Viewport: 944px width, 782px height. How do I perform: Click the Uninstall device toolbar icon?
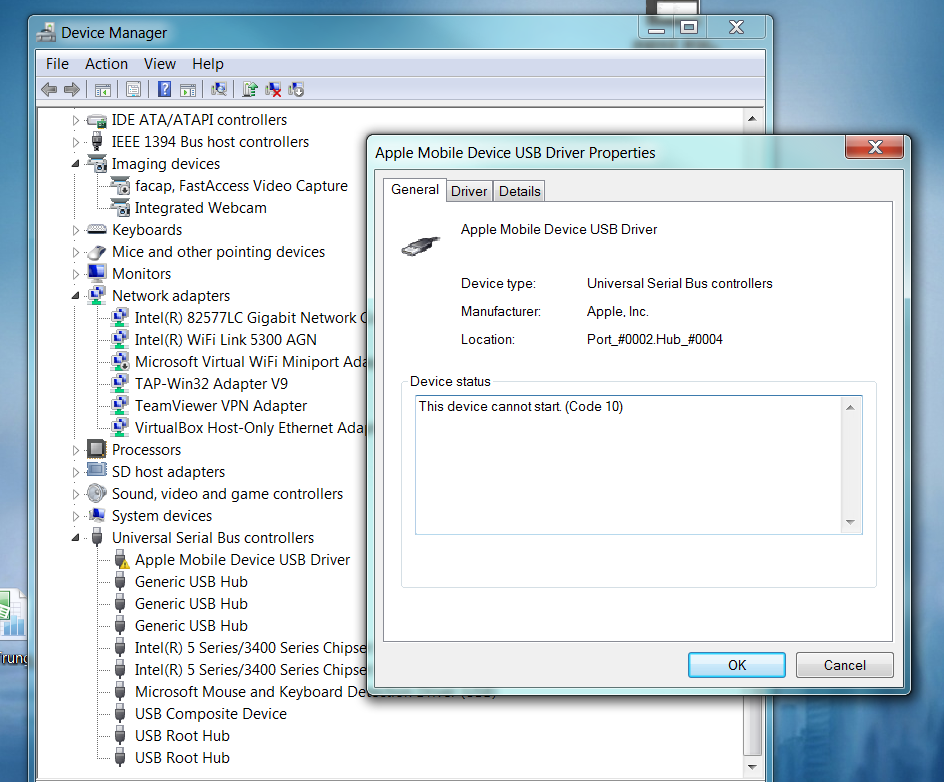click(273, 89)
